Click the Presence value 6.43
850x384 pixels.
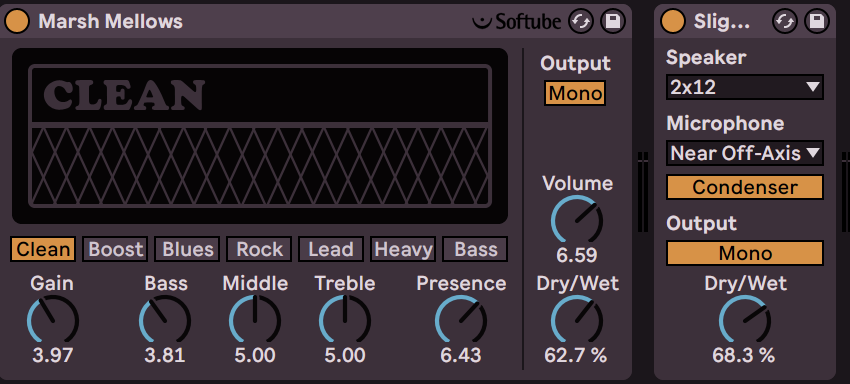[x=461, y=356]
